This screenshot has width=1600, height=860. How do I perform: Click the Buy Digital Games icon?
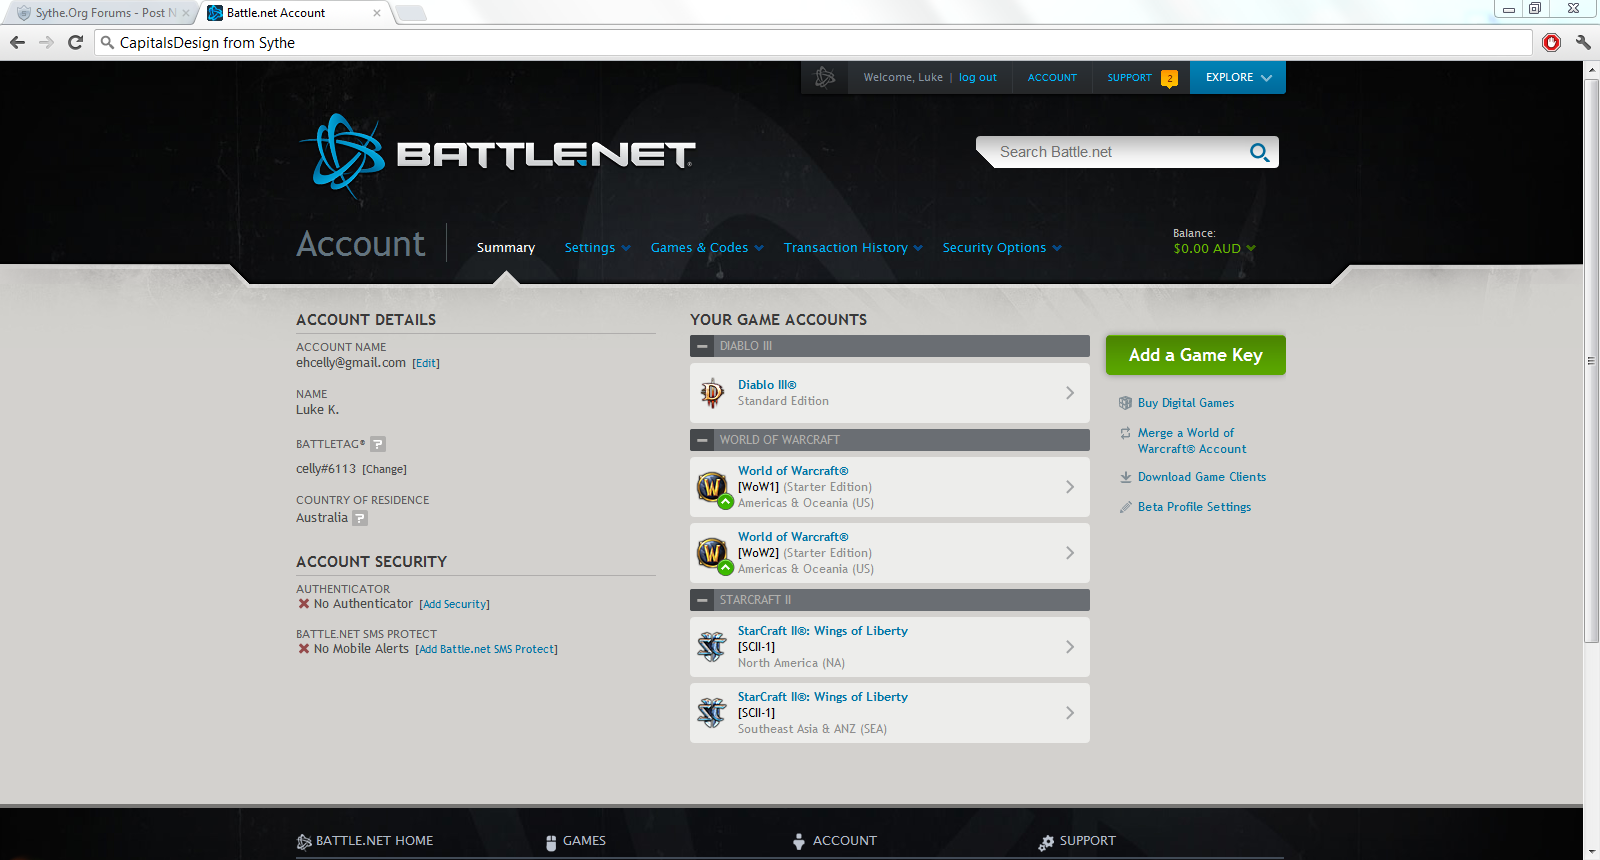click(1125, 403)
